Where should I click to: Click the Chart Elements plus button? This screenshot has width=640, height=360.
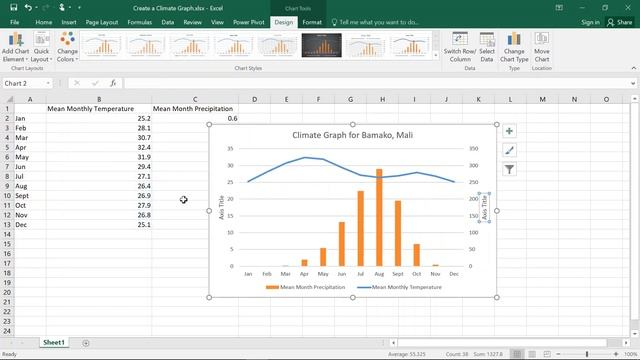pos(509,131)
